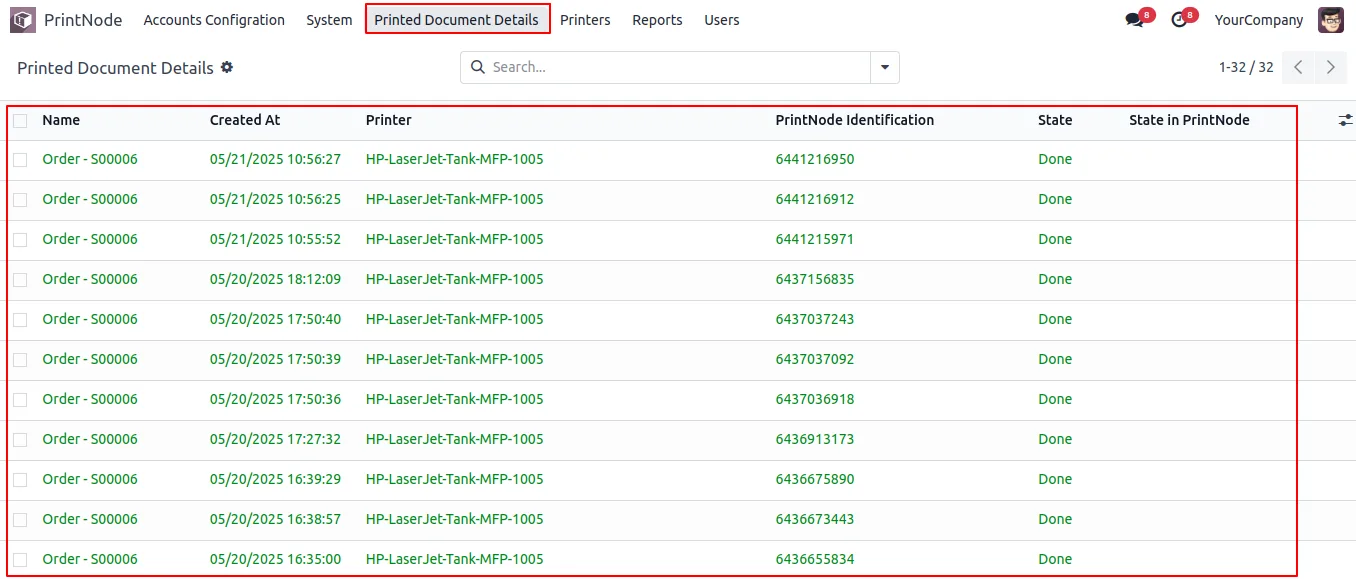
Task: Click Created At 05/21/2025 10:56:27 cell
Action: 275,159
